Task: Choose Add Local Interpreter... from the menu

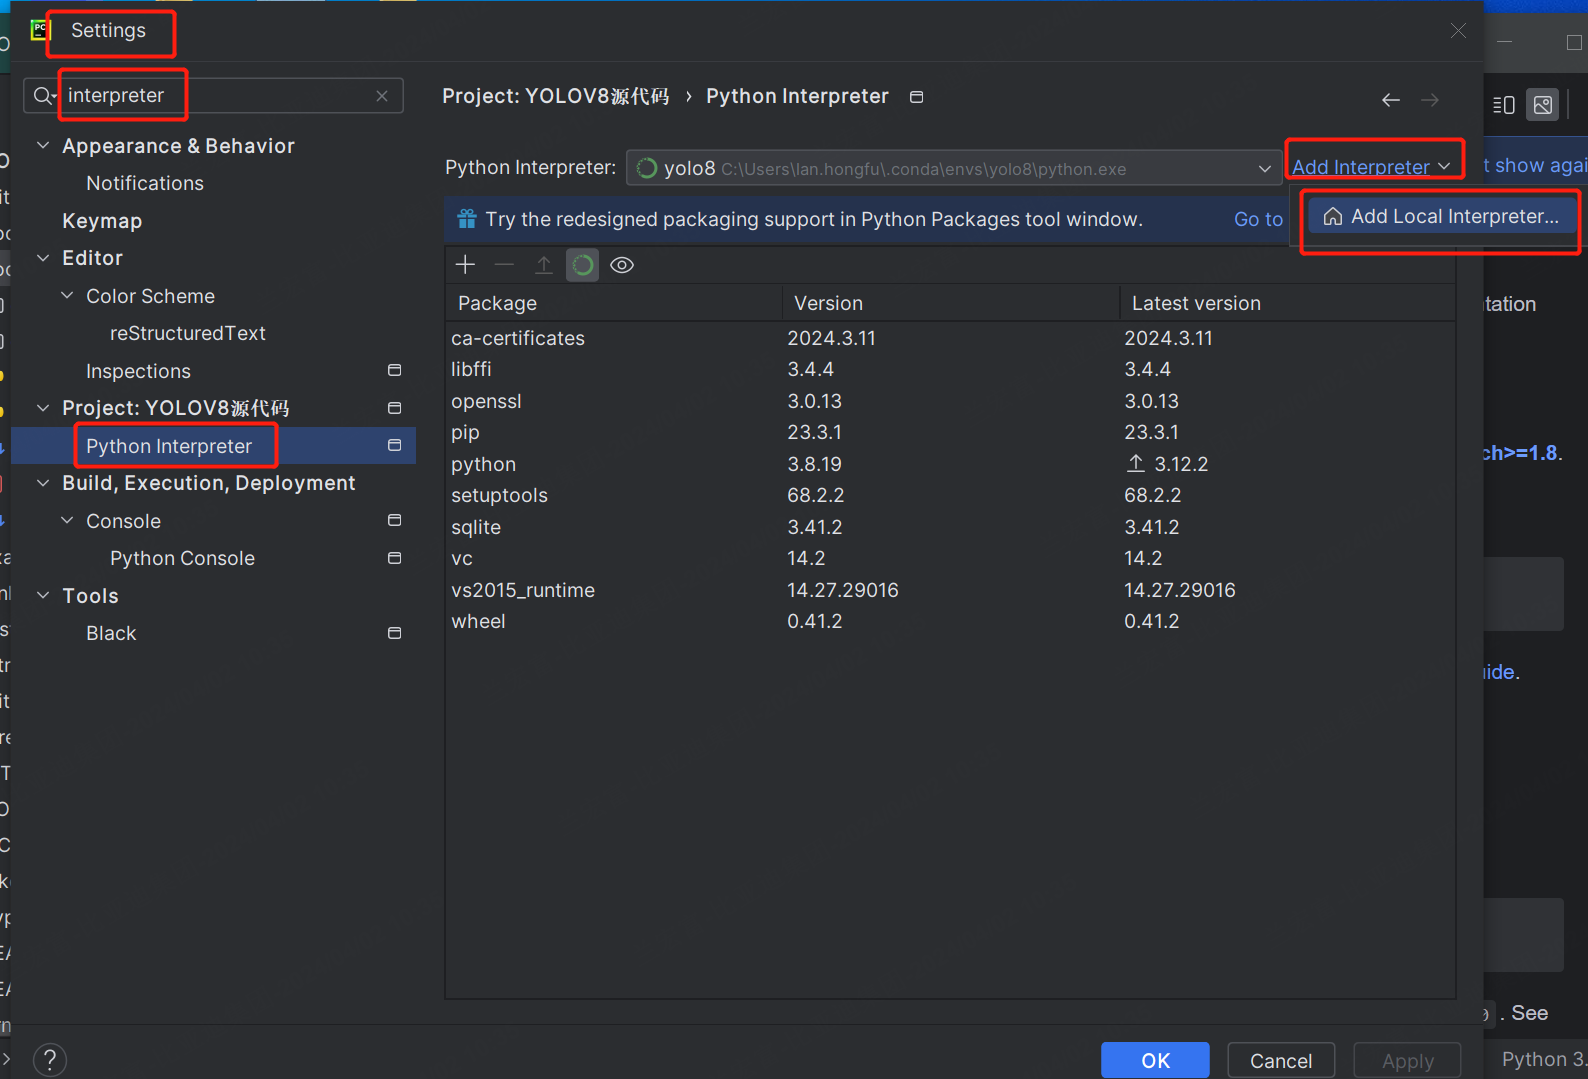Action: pos(1441,217)
